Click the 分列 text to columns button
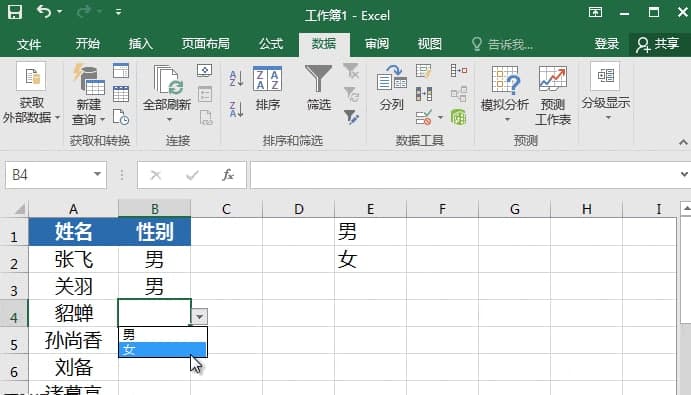 [x=391, y=87]
